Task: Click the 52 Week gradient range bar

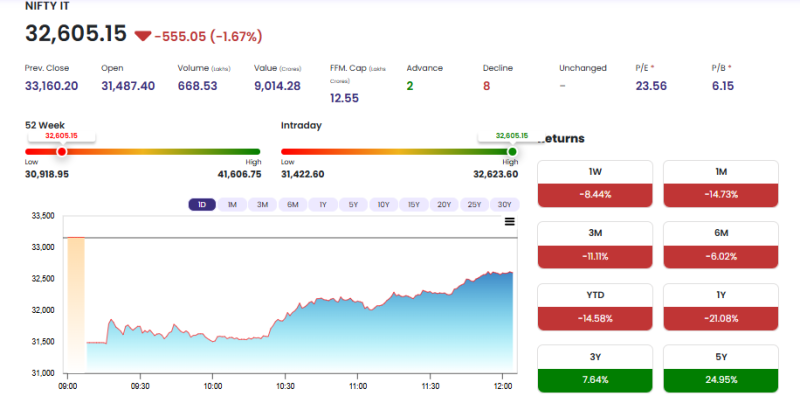Action: pos(143,151)
